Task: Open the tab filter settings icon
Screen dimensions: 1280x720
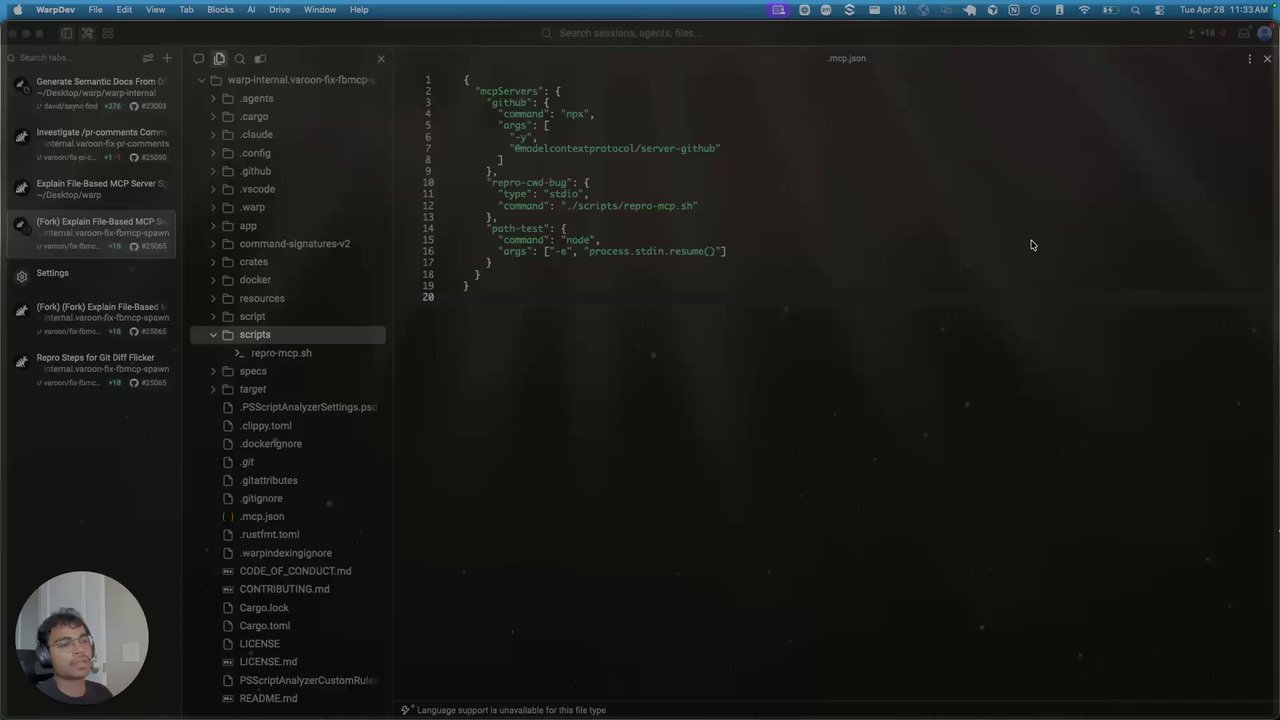Action: (148, 58)
